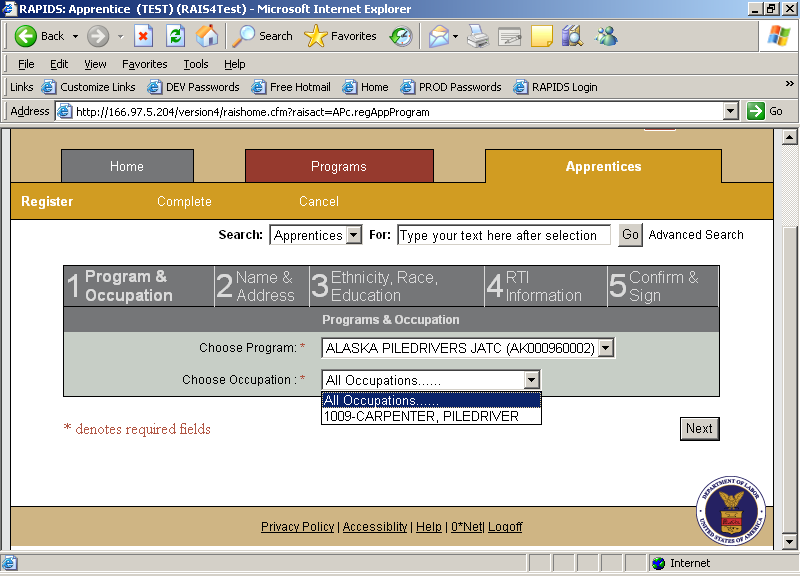Viewport: 800px width, 576px height.
Task: Click the Logoff footer link
Action: point(505,527)
